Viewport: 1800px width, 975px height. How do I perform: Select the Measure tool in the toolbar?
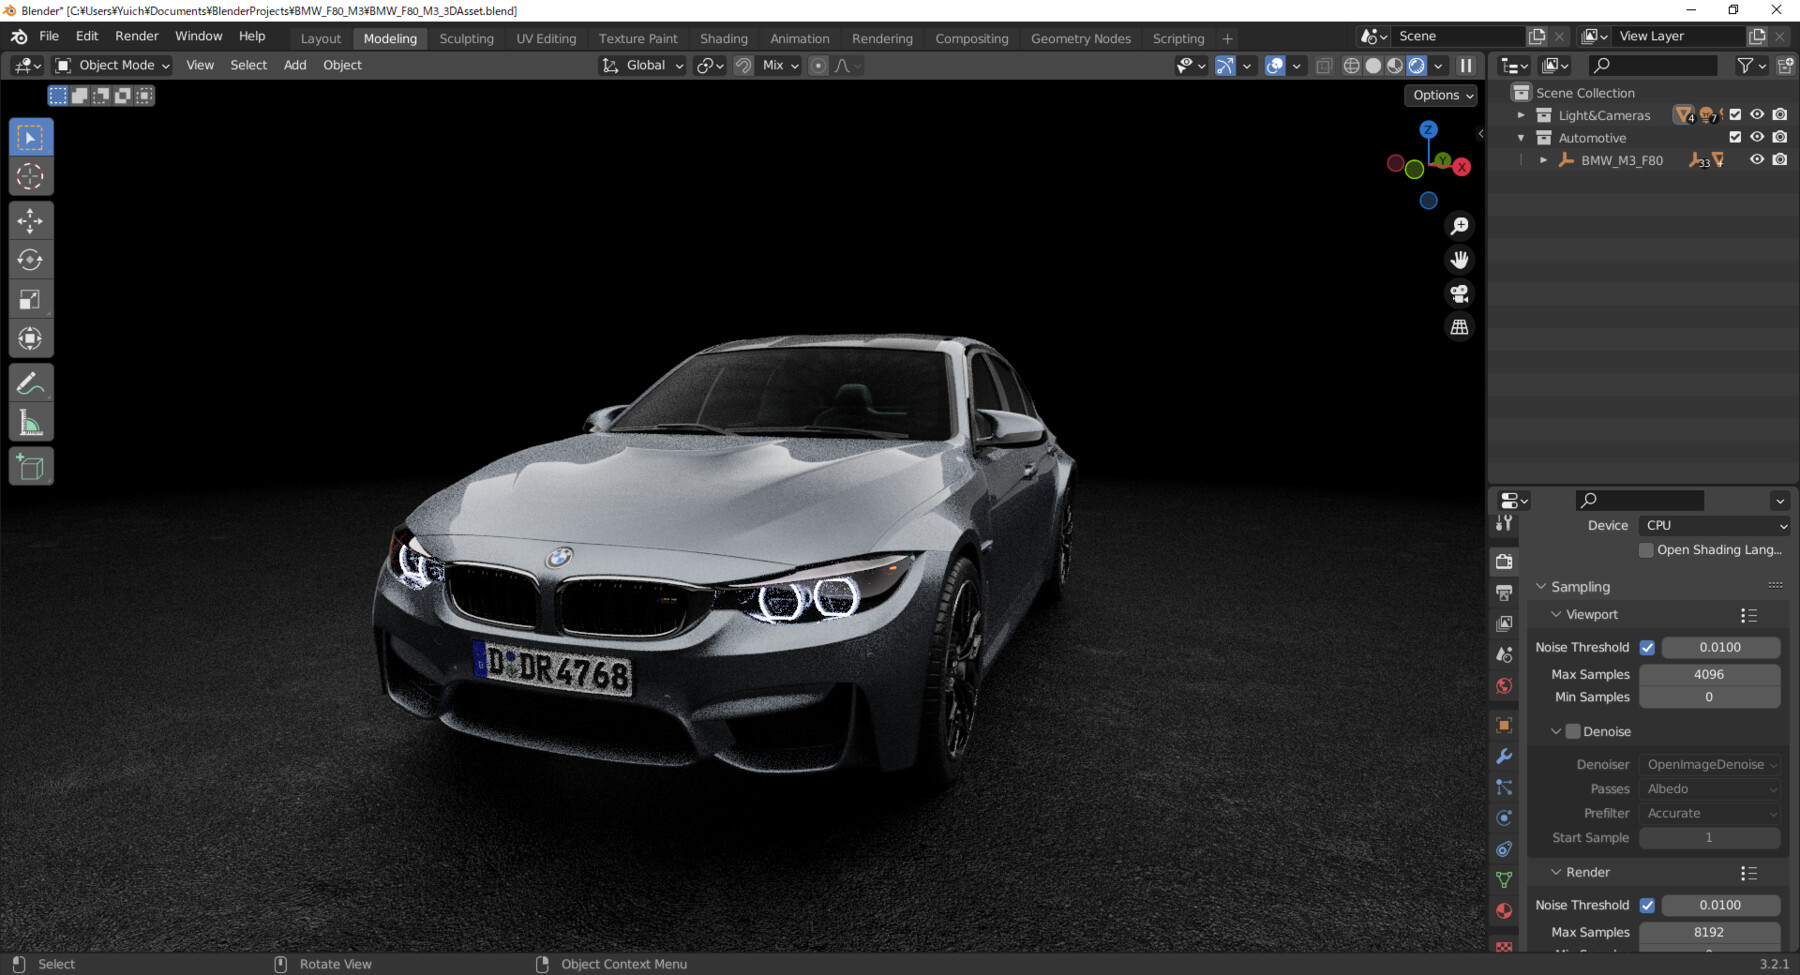[x=31, y=421]
